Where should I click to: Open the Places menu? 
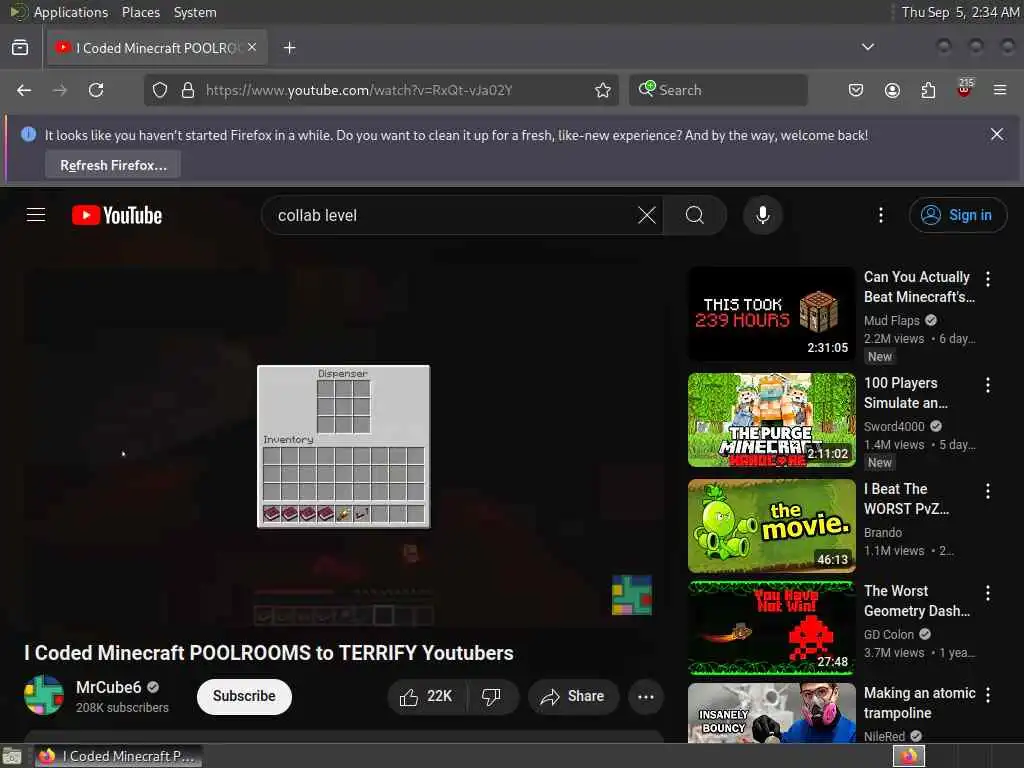tap(141, 12)
